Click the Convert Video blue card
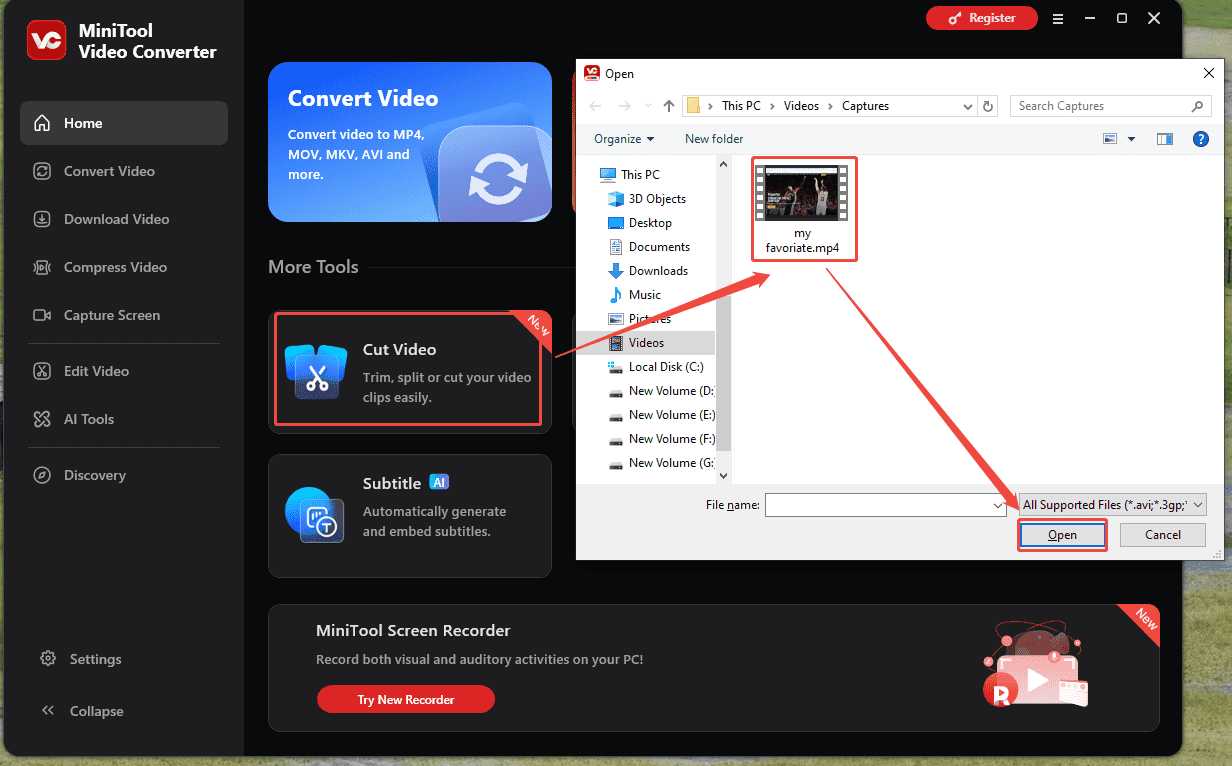1232x766 pixels. (410, 142)
